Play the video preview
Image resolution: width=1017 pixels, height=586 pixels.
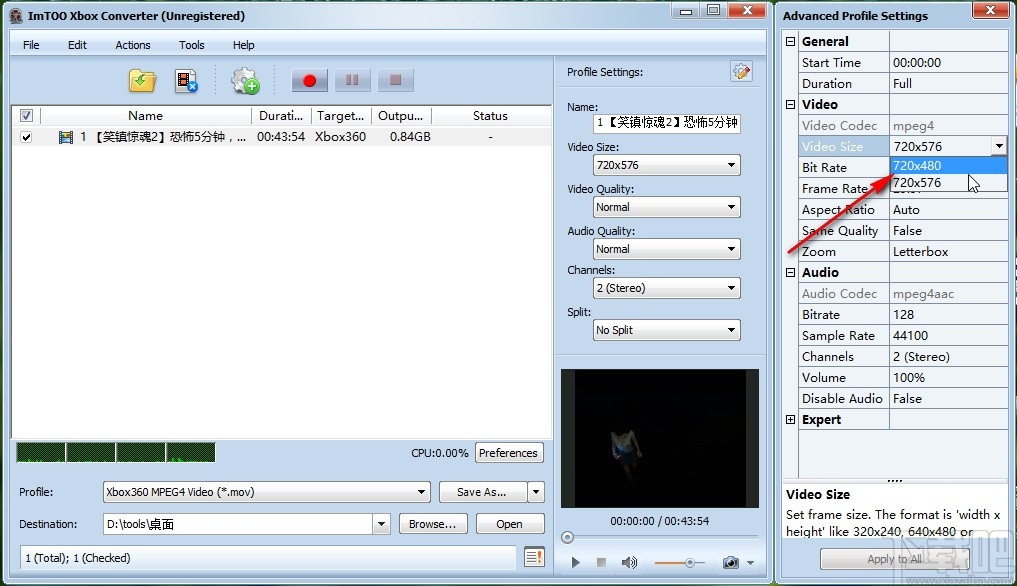575,562
